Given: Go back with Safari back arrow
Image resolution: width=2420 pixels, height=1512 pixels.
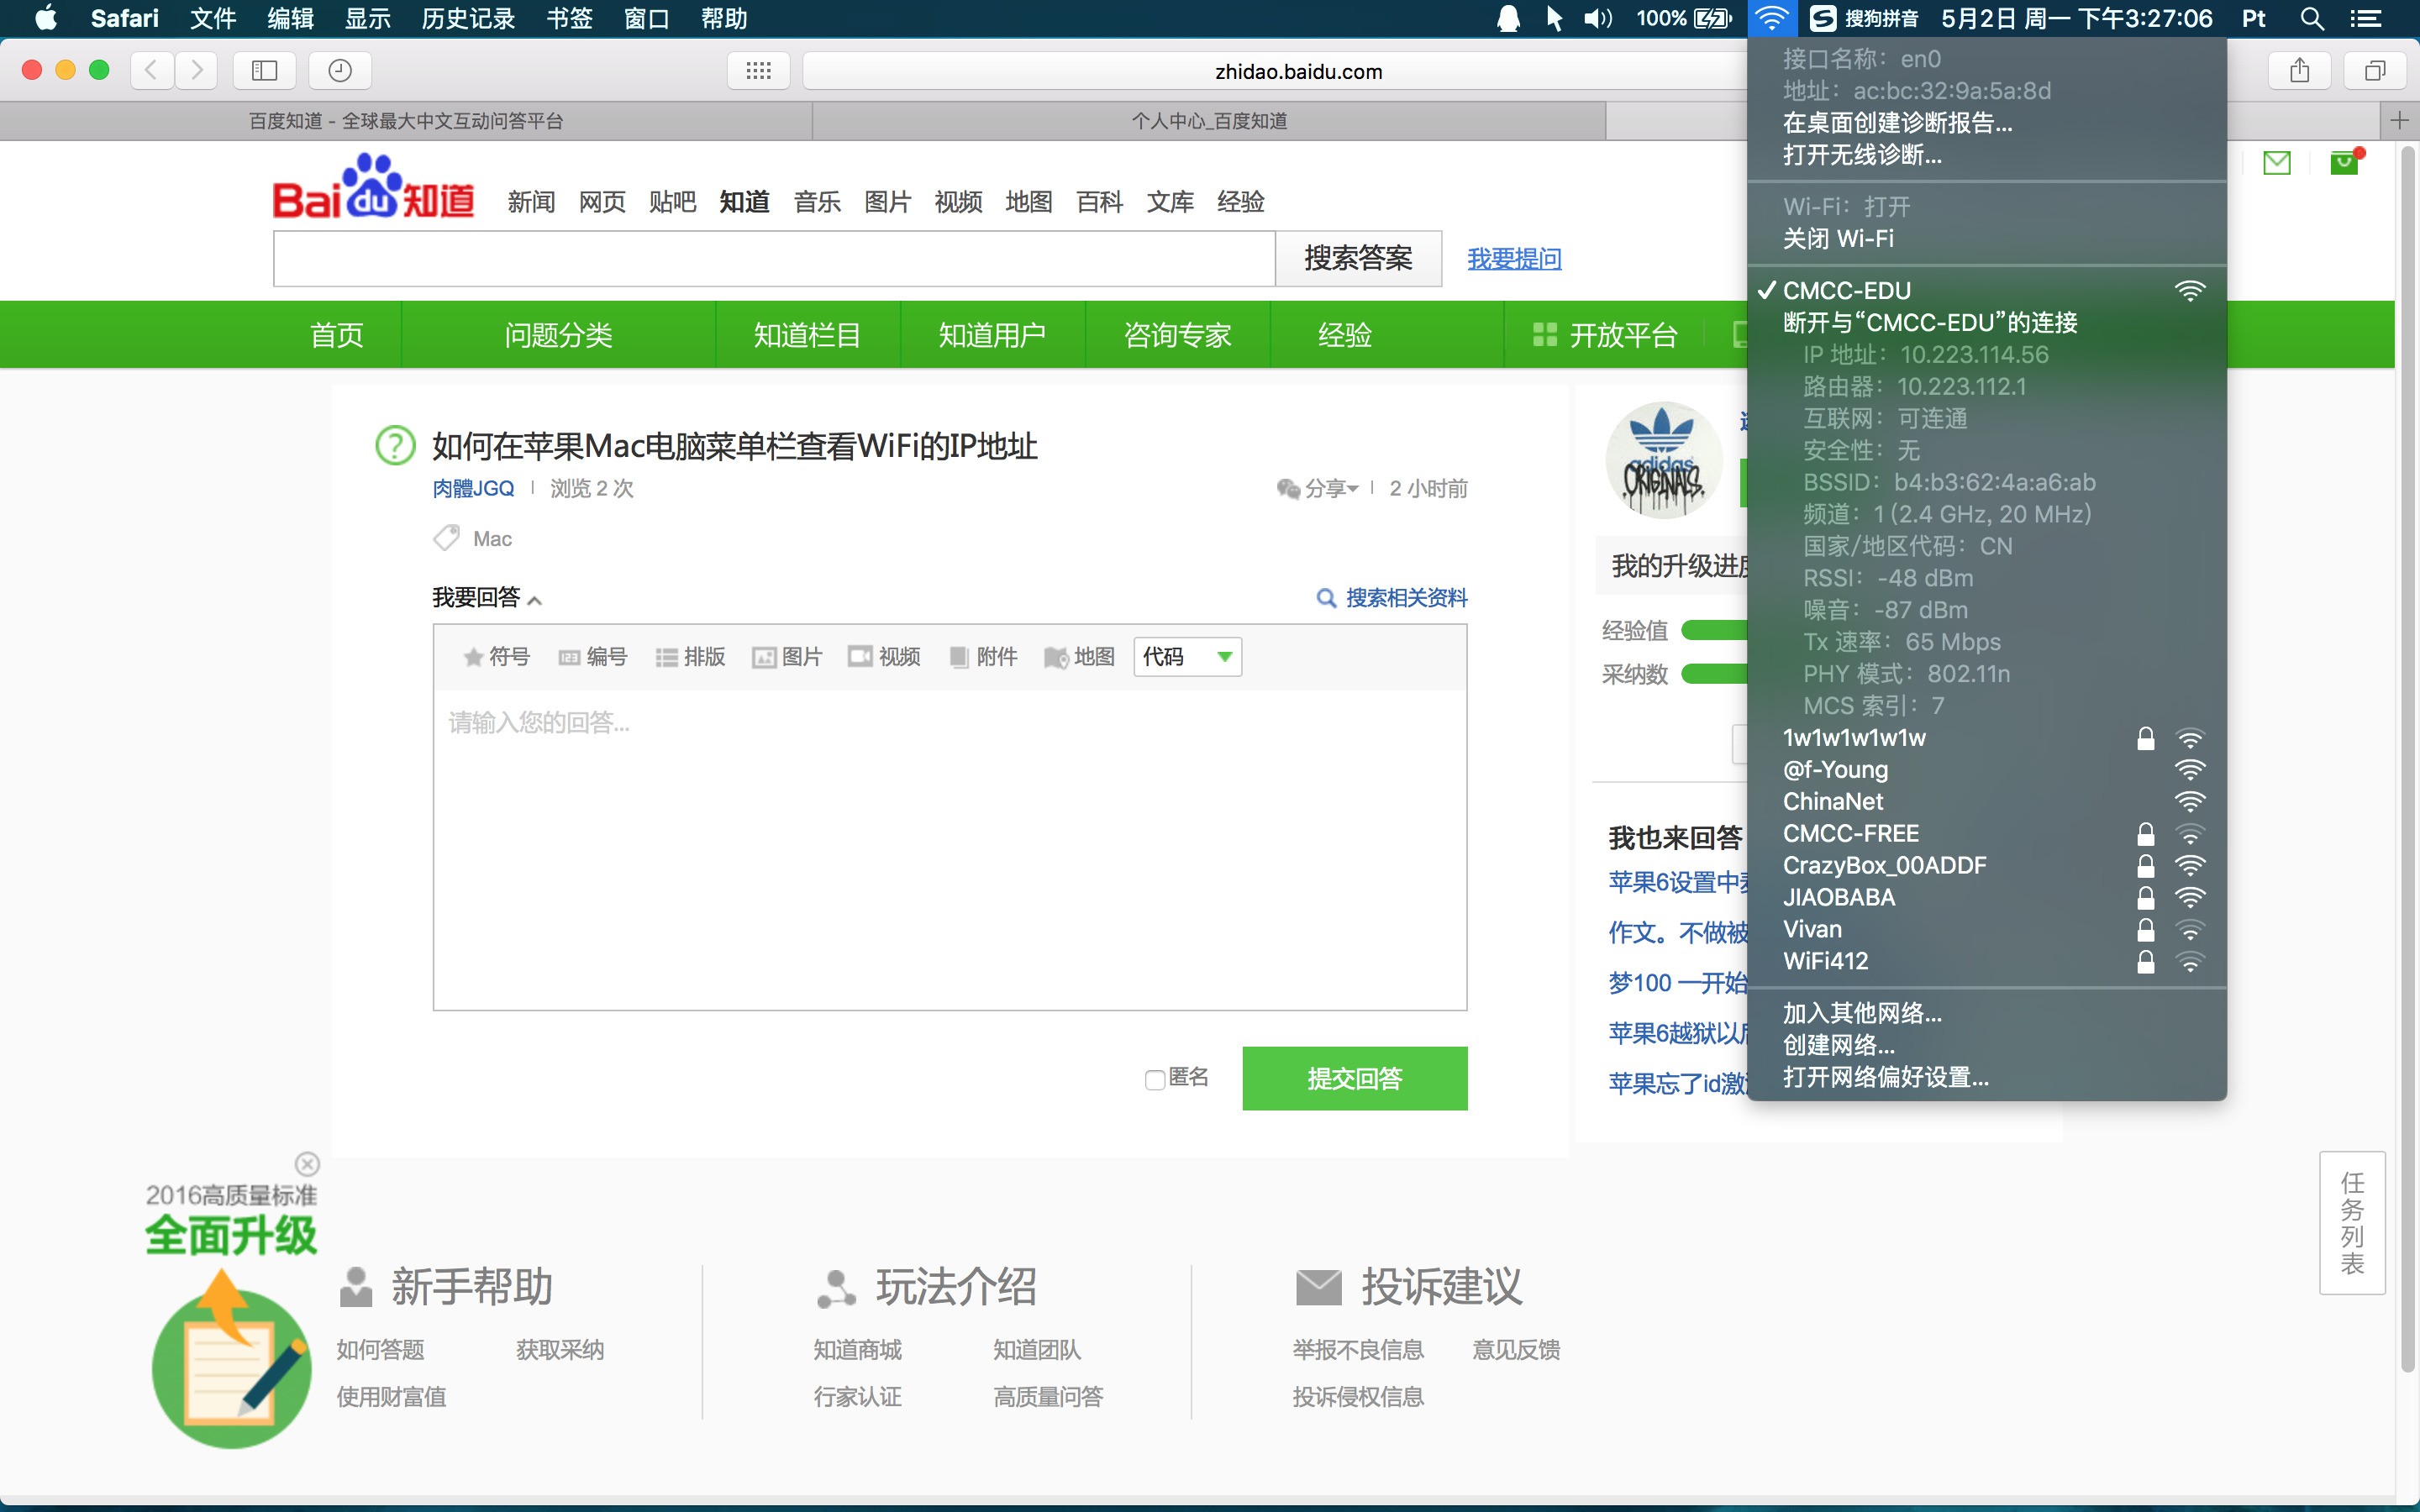Looking at the screenshot, I should (152, 70).
